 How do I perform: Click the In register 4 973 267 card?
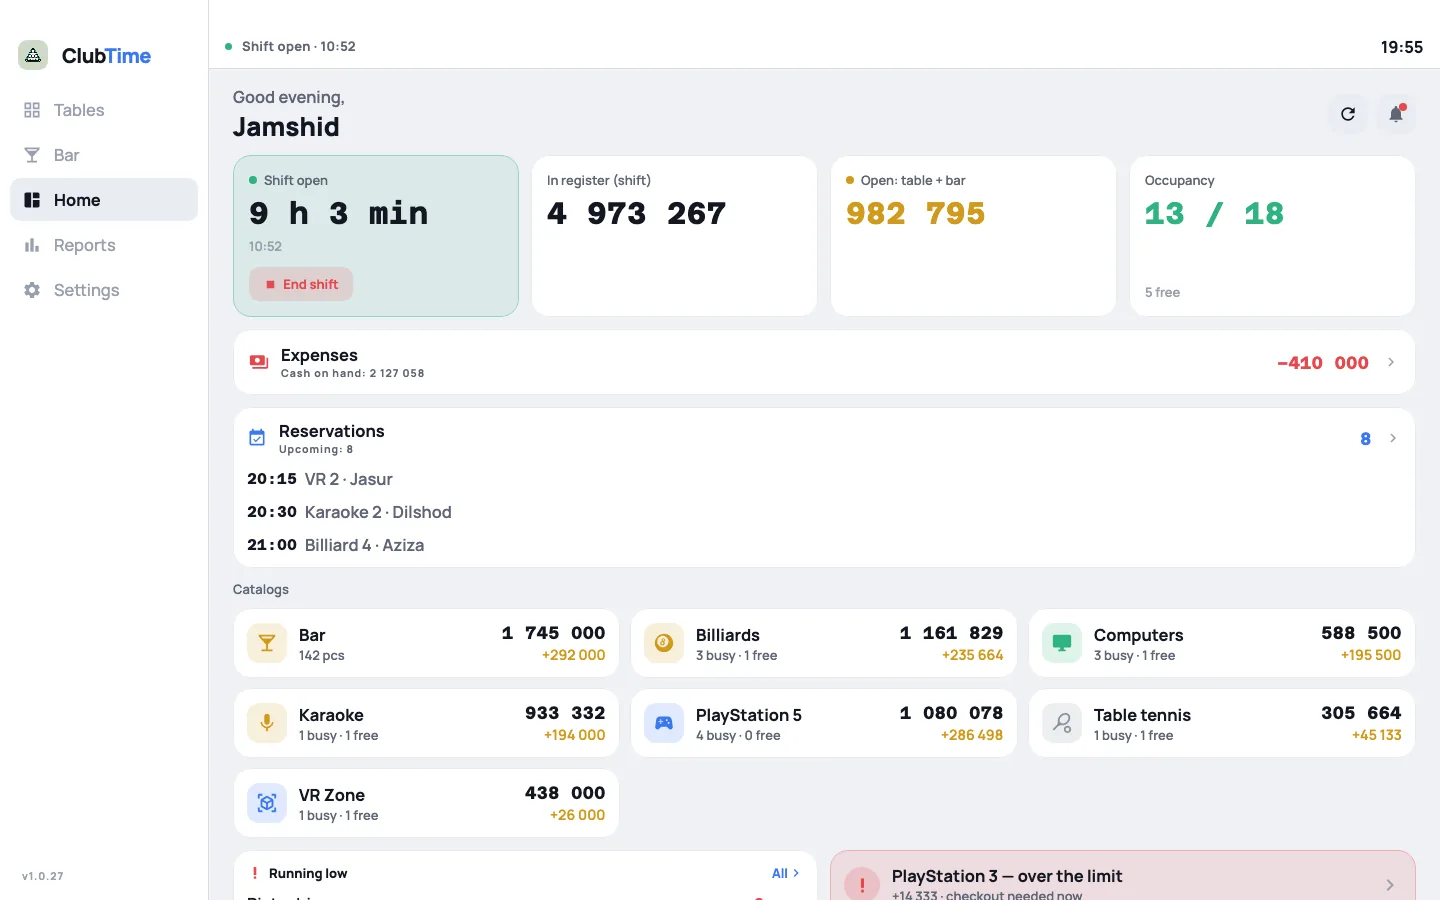click(x=674, y=236)
